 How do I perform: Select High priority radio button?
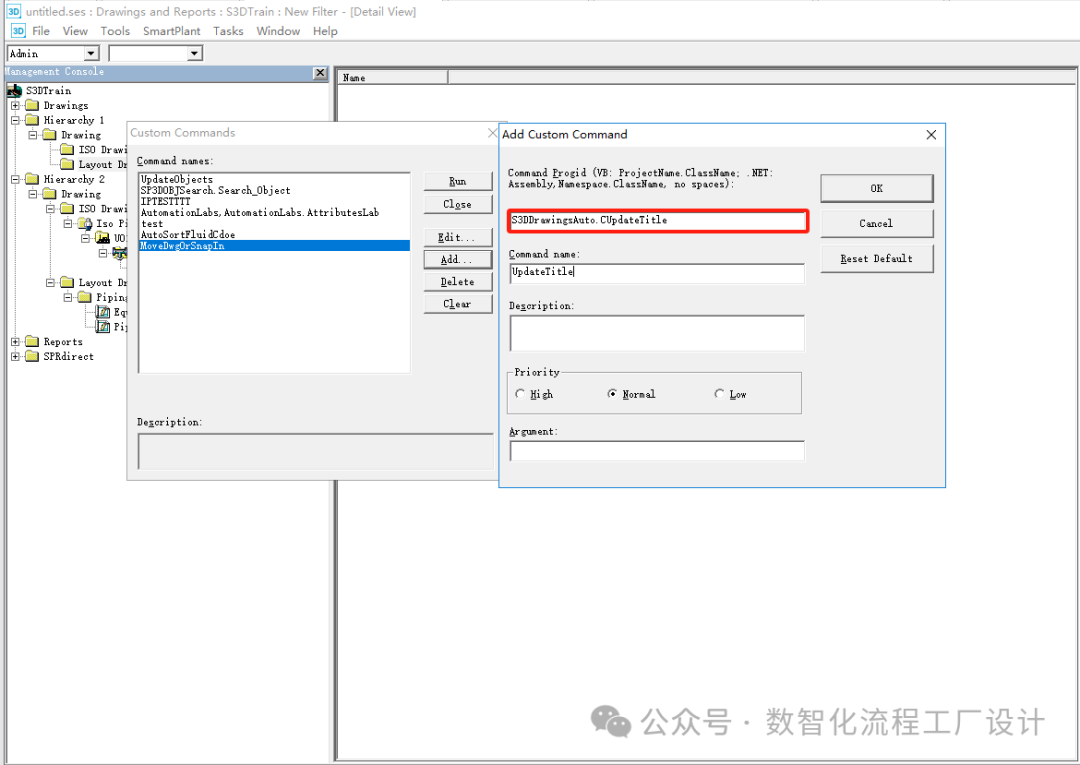click(520, 394)
